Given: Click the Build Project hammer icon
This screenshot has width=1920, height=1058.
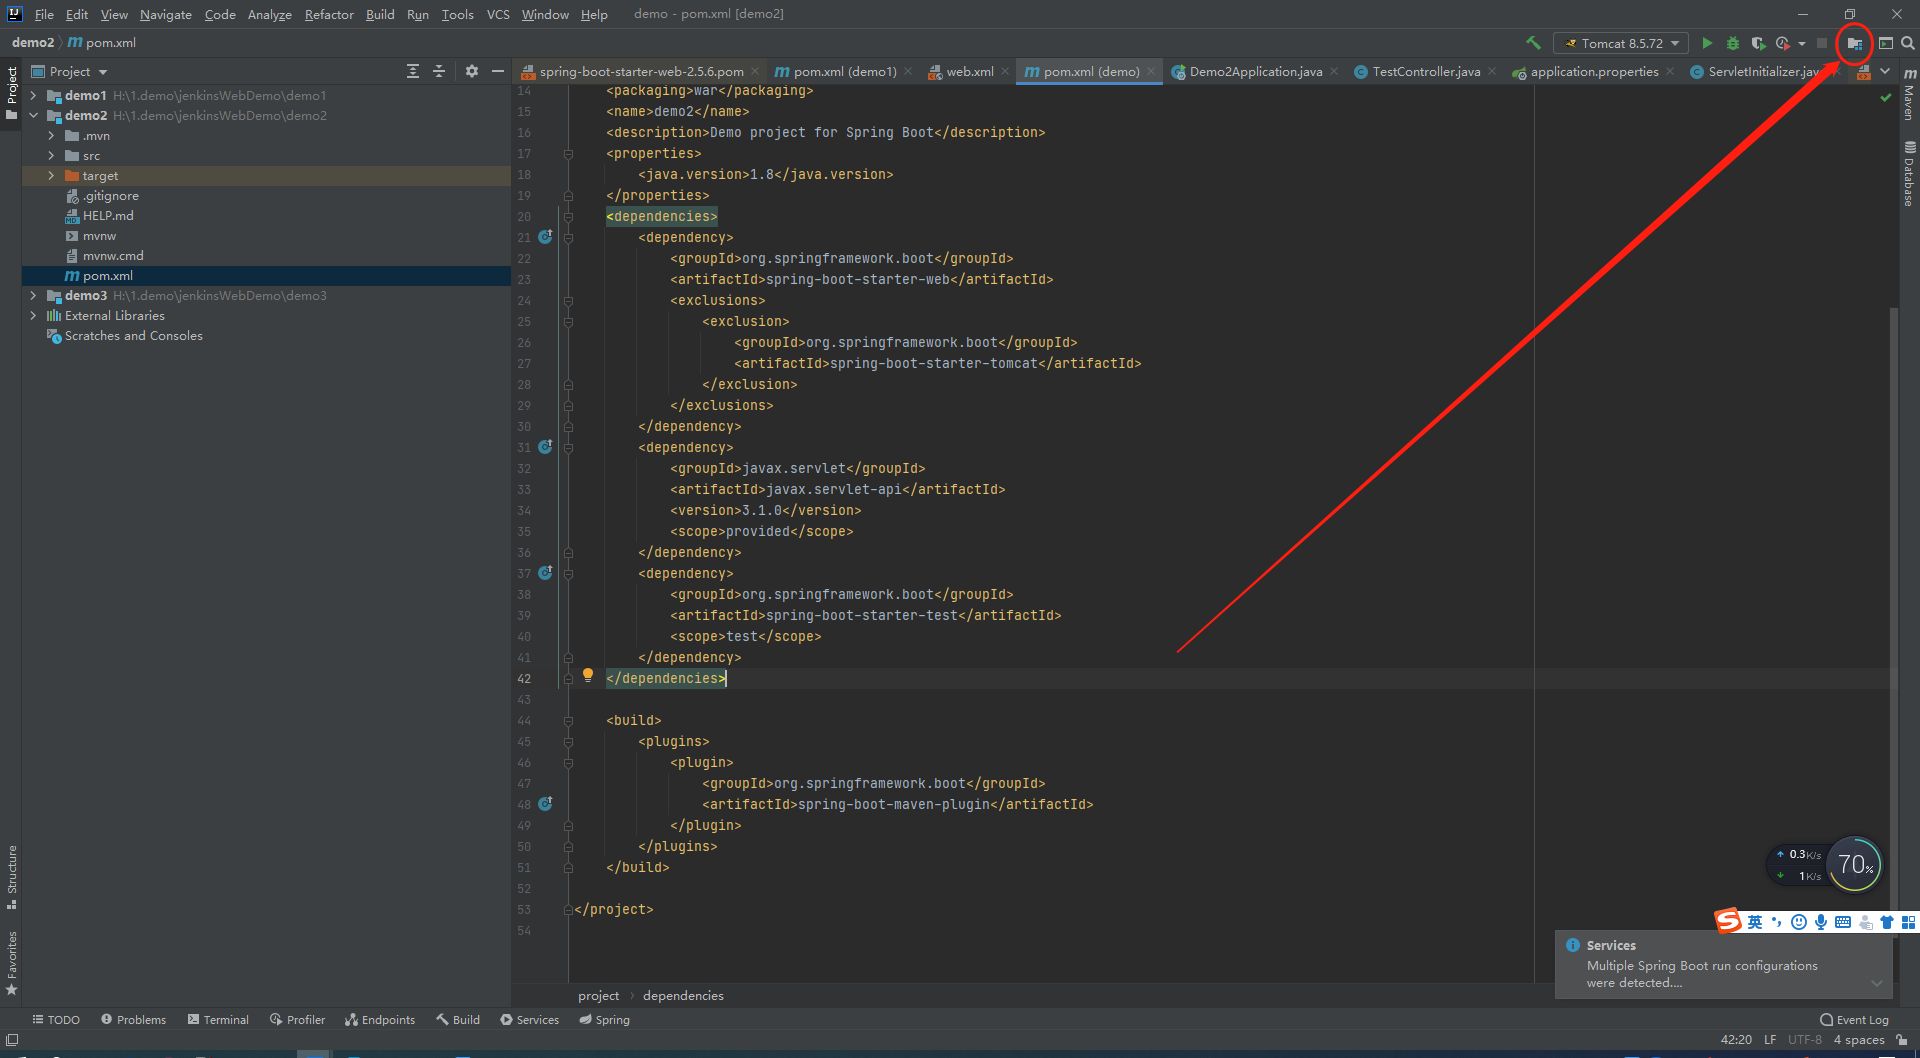Looking at the screenshot, I should tap(1533, 43).
